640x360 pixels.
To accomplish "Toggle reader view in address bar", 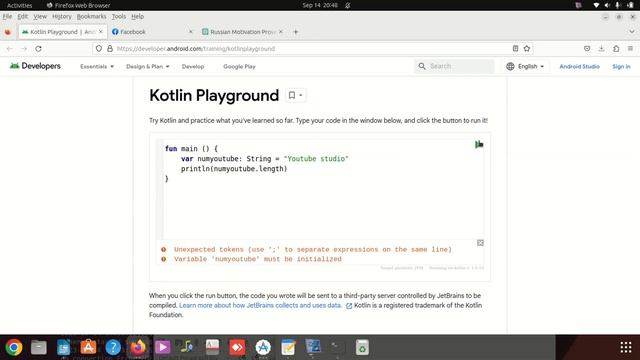I will click(x=516, y=49).
